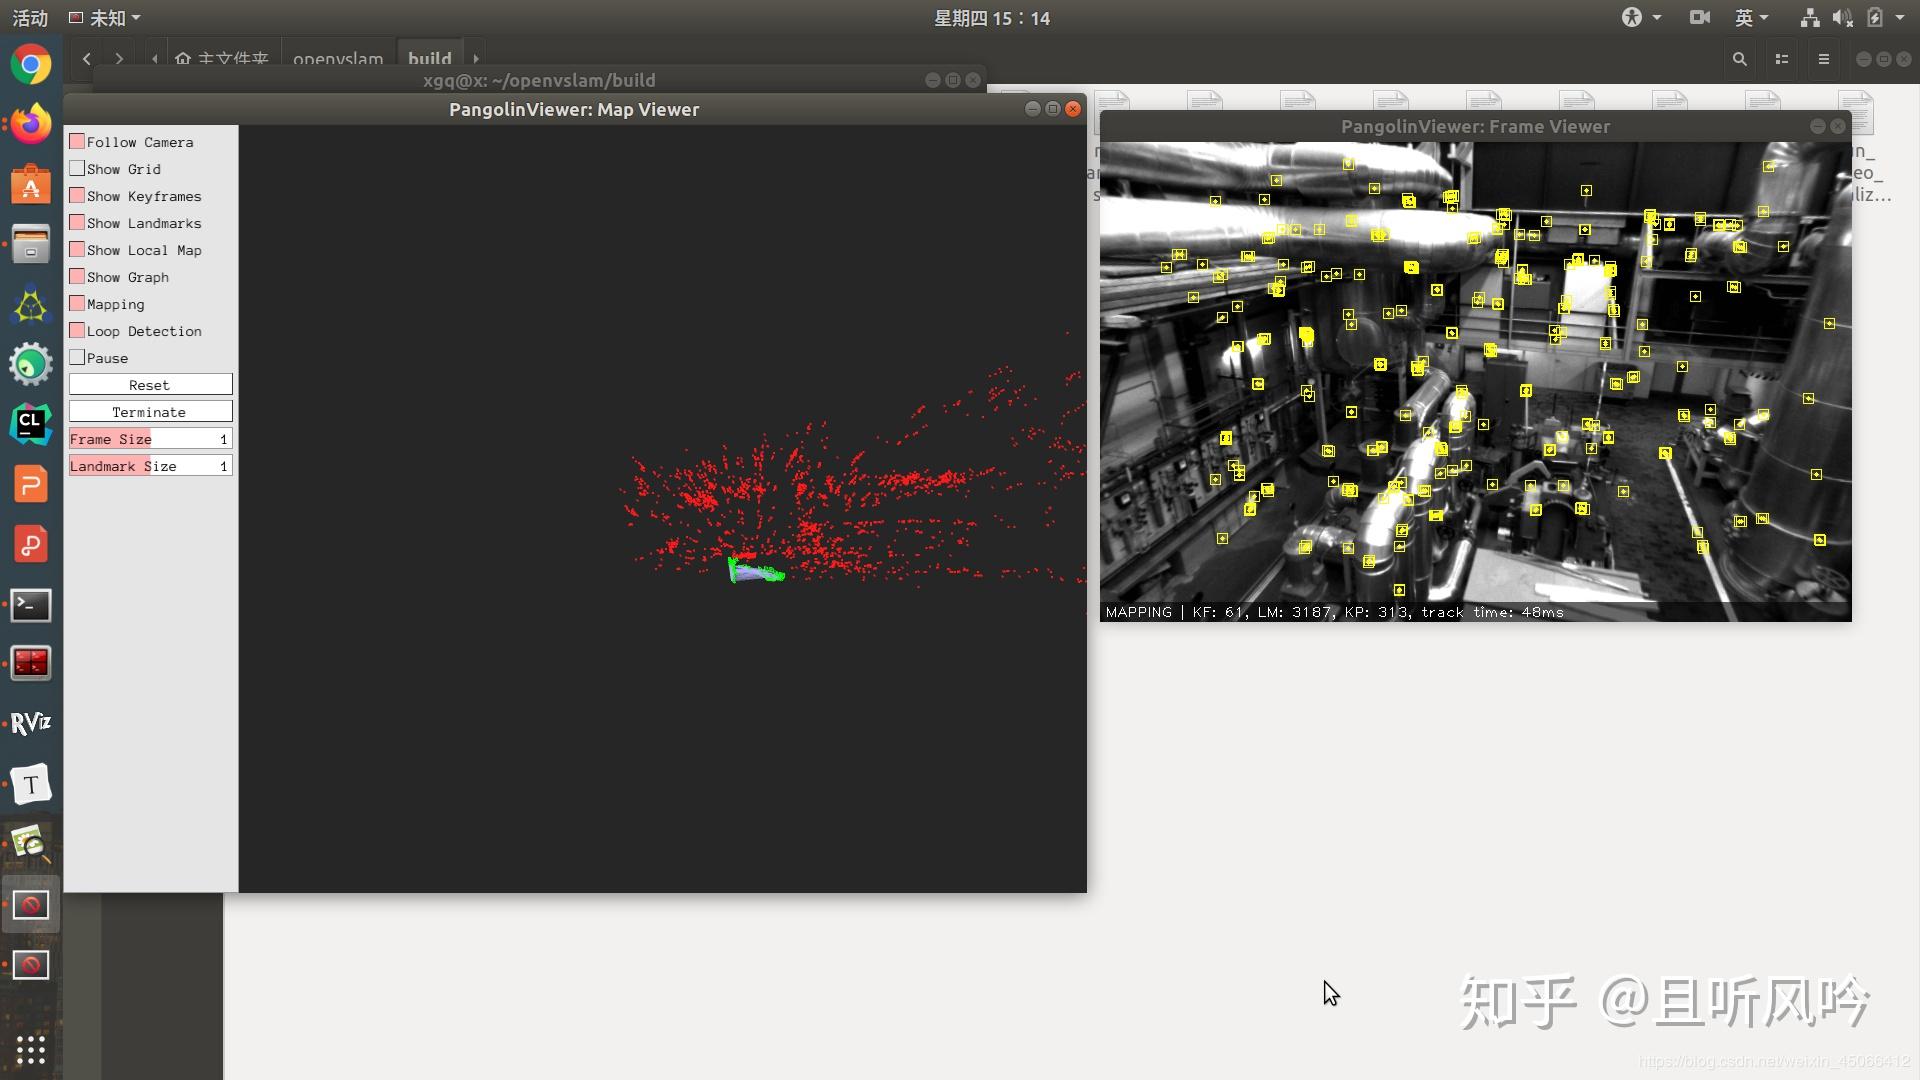The image size is (1920, 1080).
Task: Click the 活动 Activities menu
Action: click(x=30, y=18)
